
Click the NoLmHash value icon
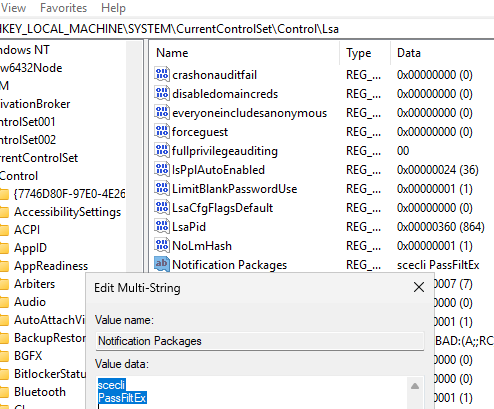162,245
